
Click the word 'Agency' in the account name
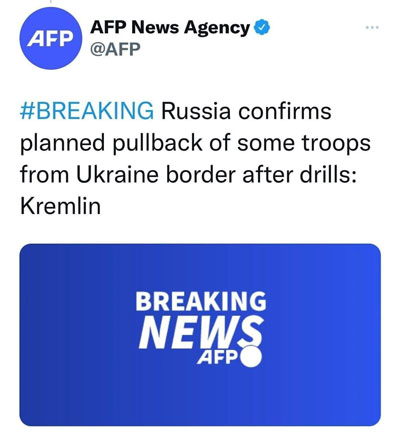click(217, 28)
